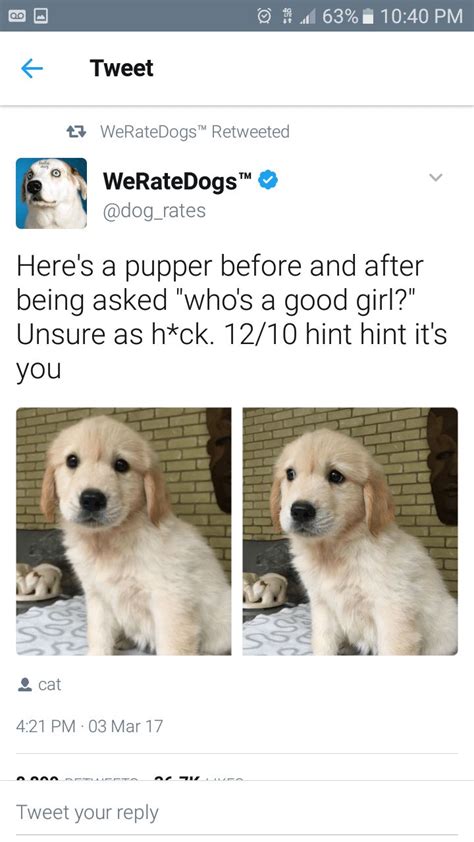Tap the image notification status icon
Image resolution: width=474 pixels, height=842 pixels.
(41, 16)
